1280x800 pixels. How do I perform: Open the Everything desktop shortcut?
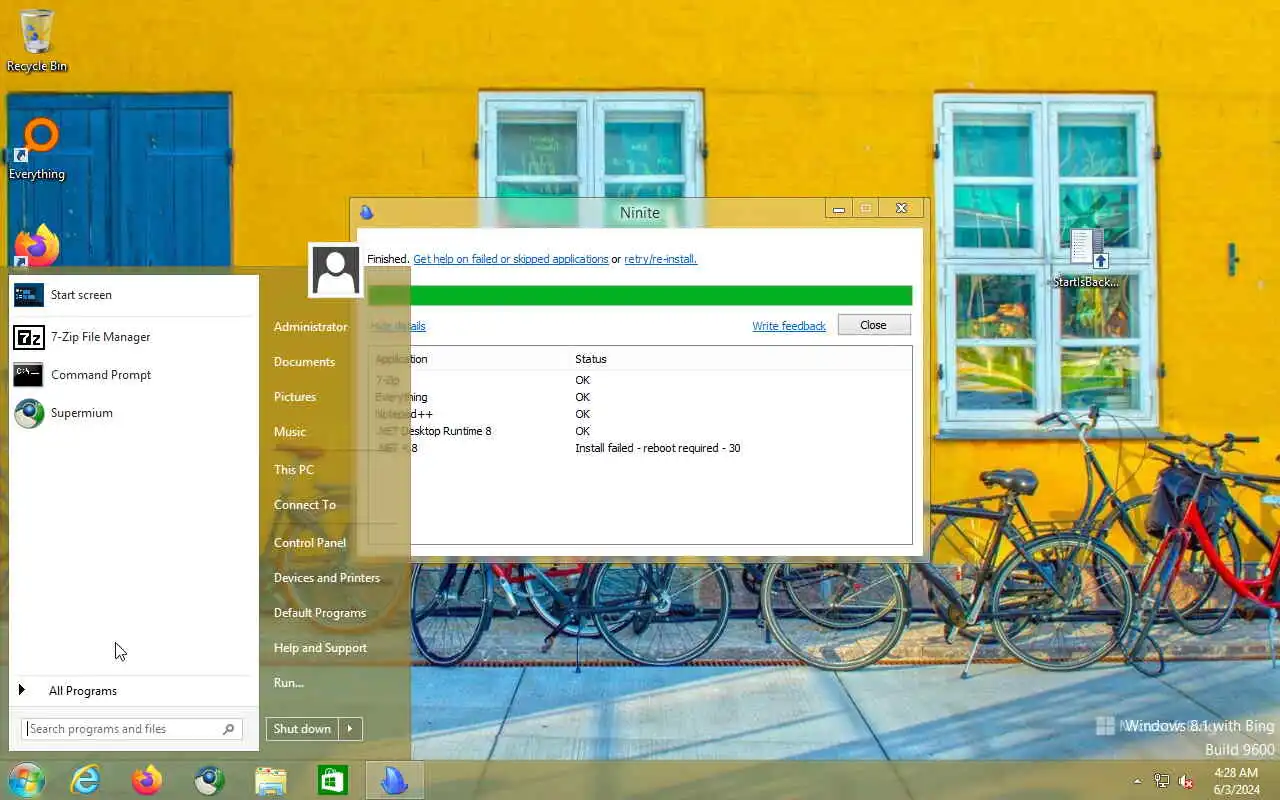pyautogui.click(x=37, y=150)
